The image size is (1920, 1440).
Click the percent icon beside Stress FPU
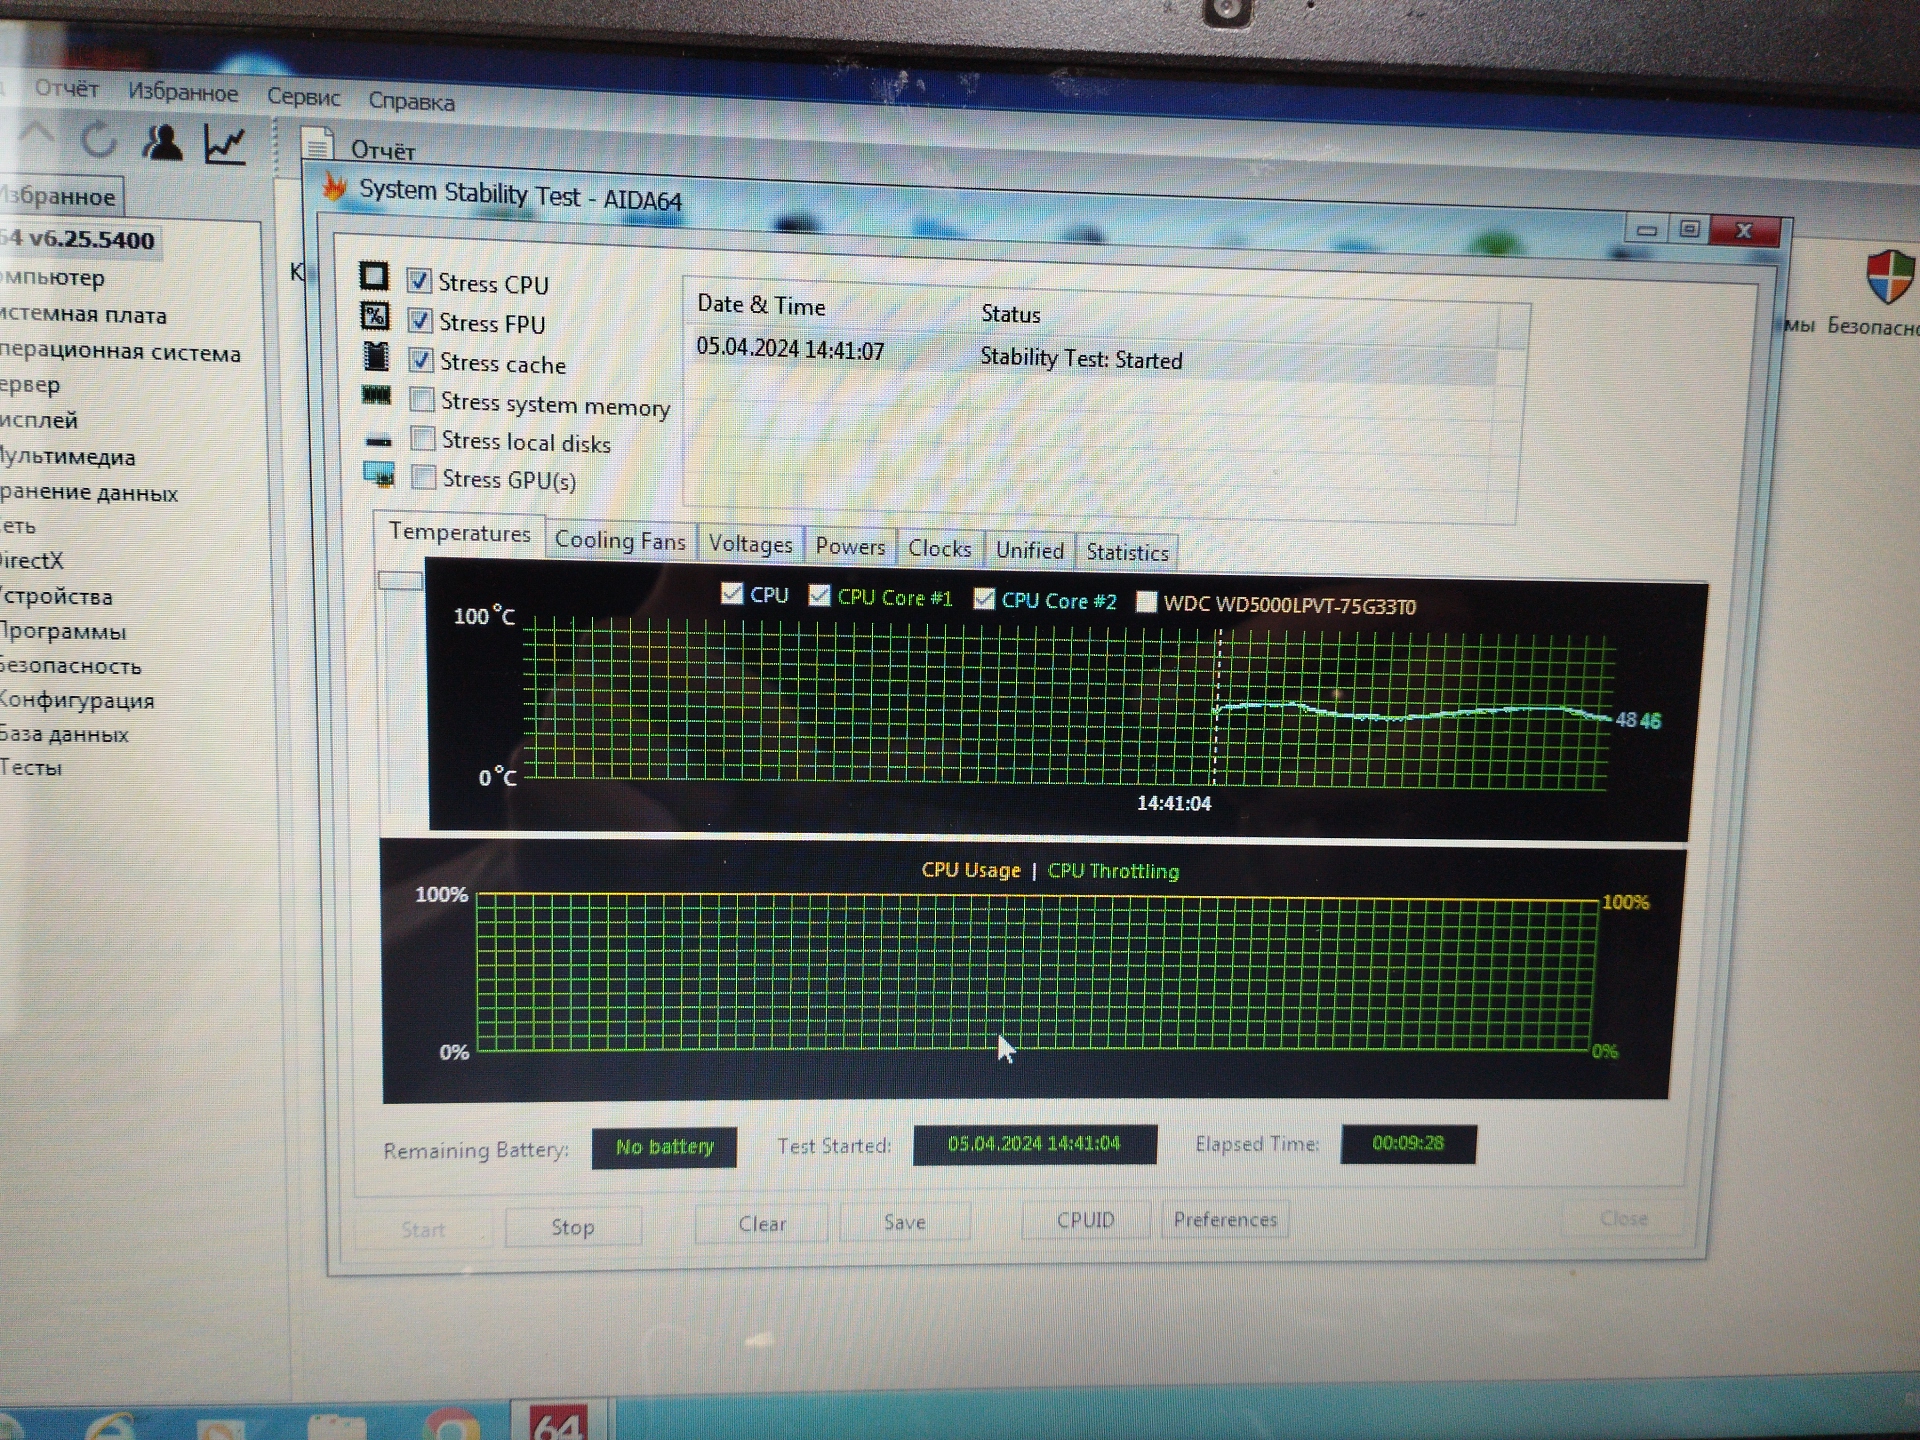tap(375, 317)
